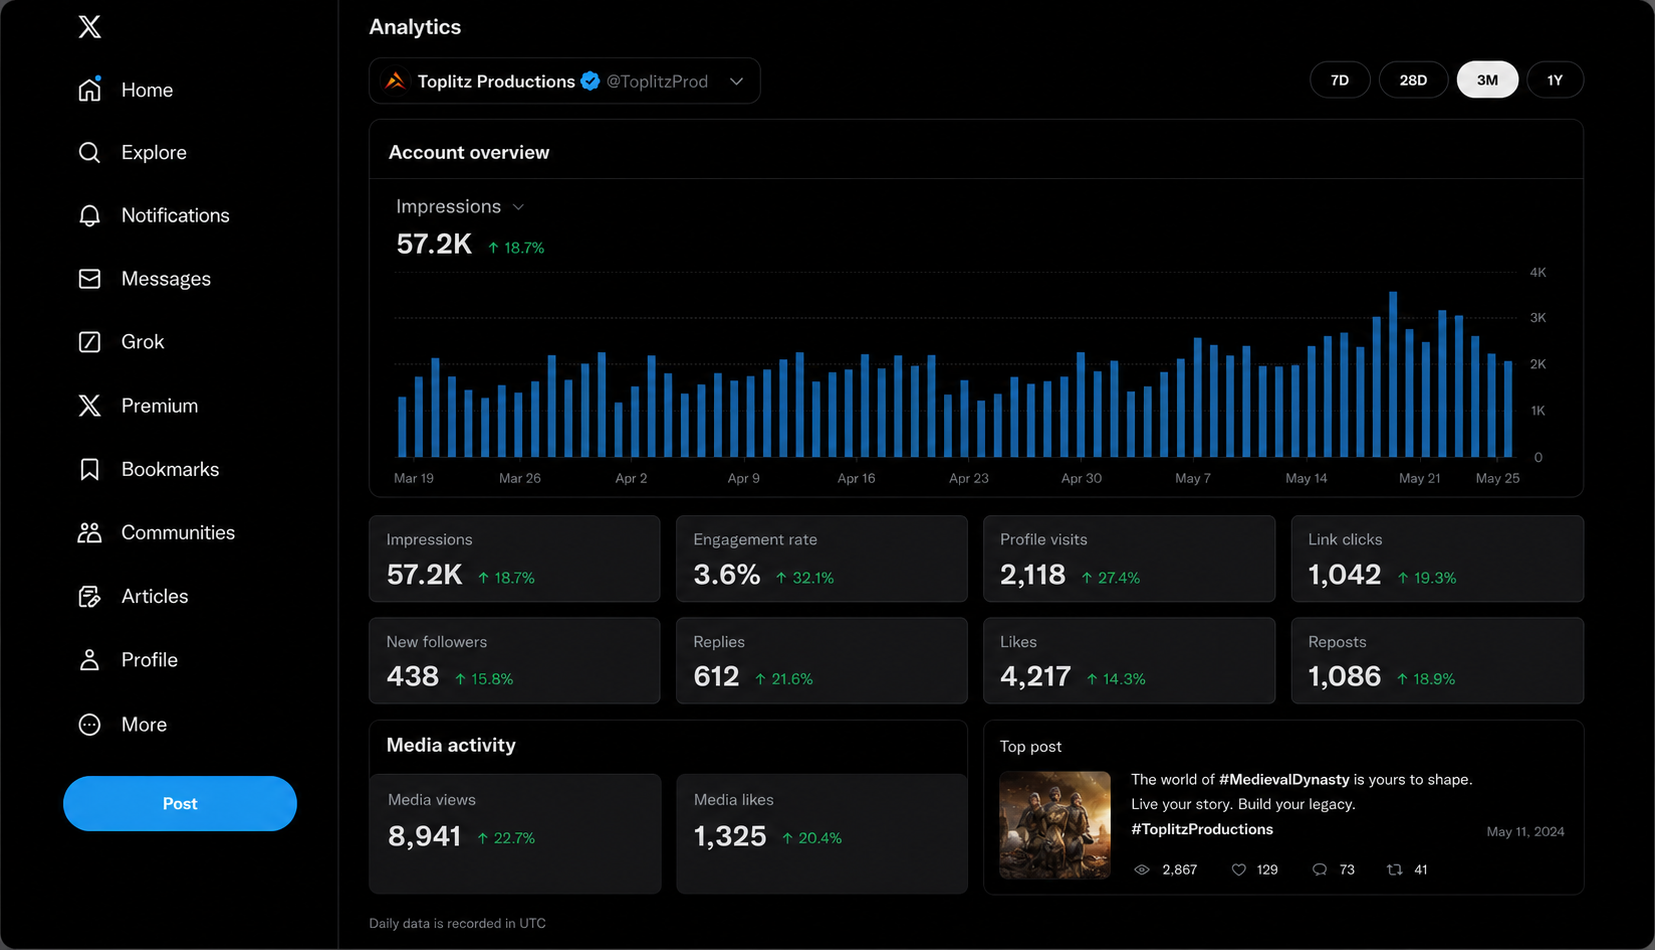Select the Link clicks 1,042 card
The image size is (1655, 950).
[1437, 558]
